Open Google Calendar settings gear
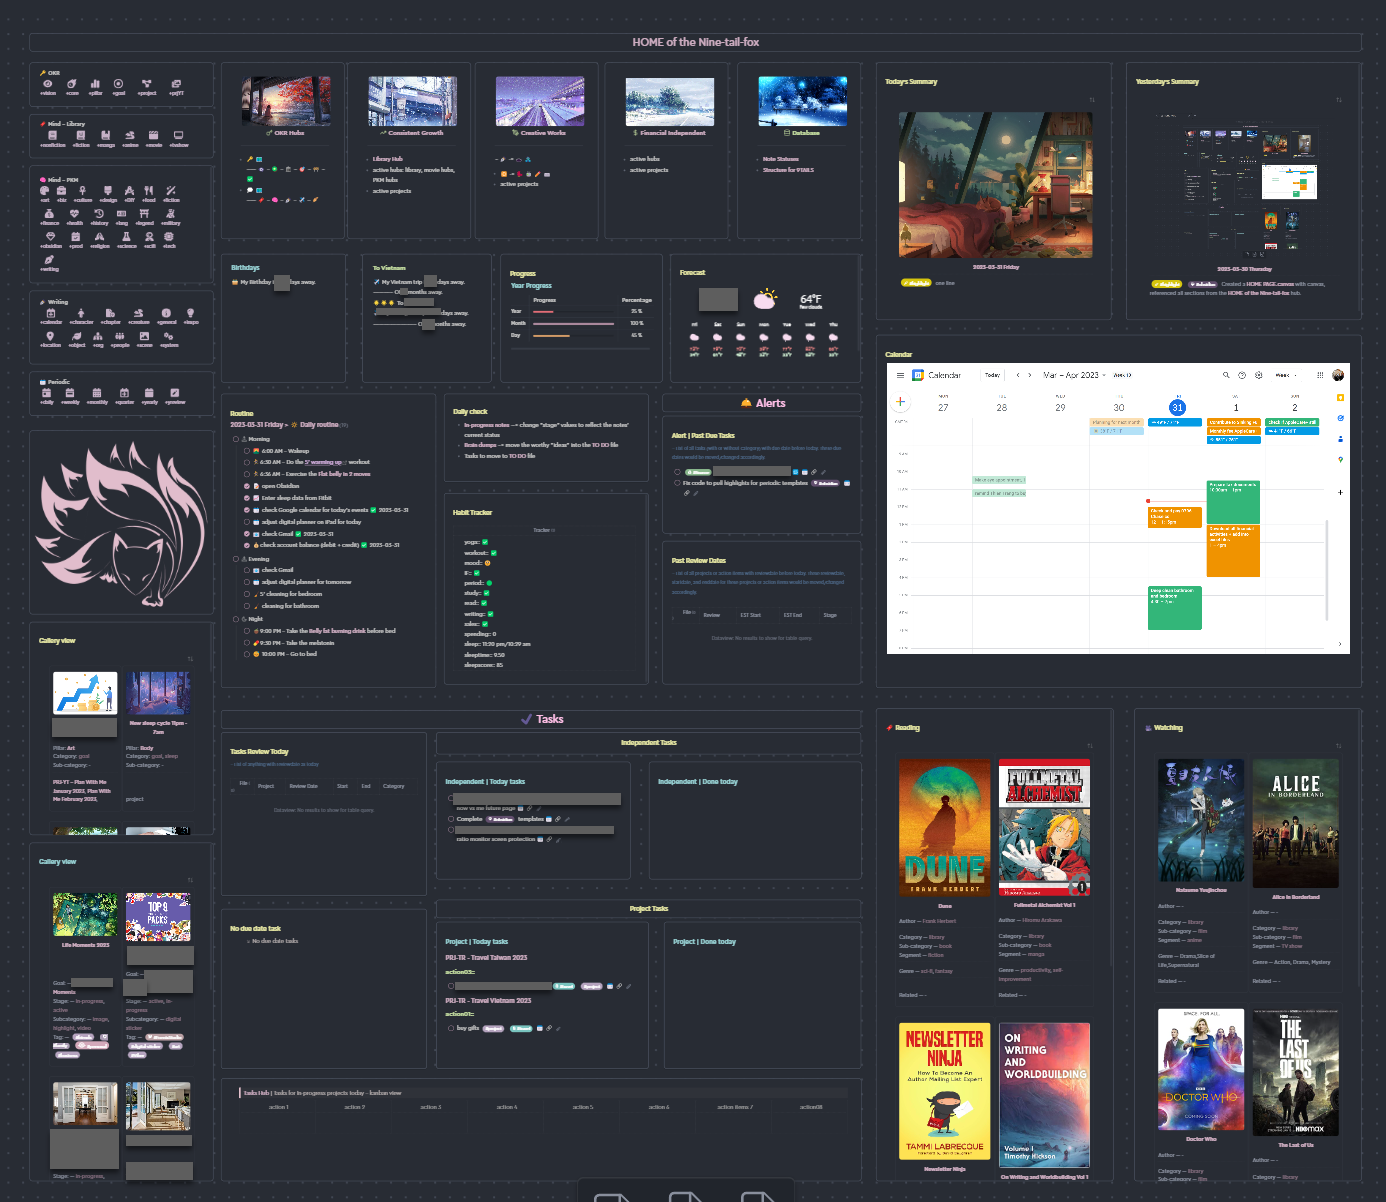Image resolution: width=1386 pixels, height=1202 pixels. (x=1258, y=375)
